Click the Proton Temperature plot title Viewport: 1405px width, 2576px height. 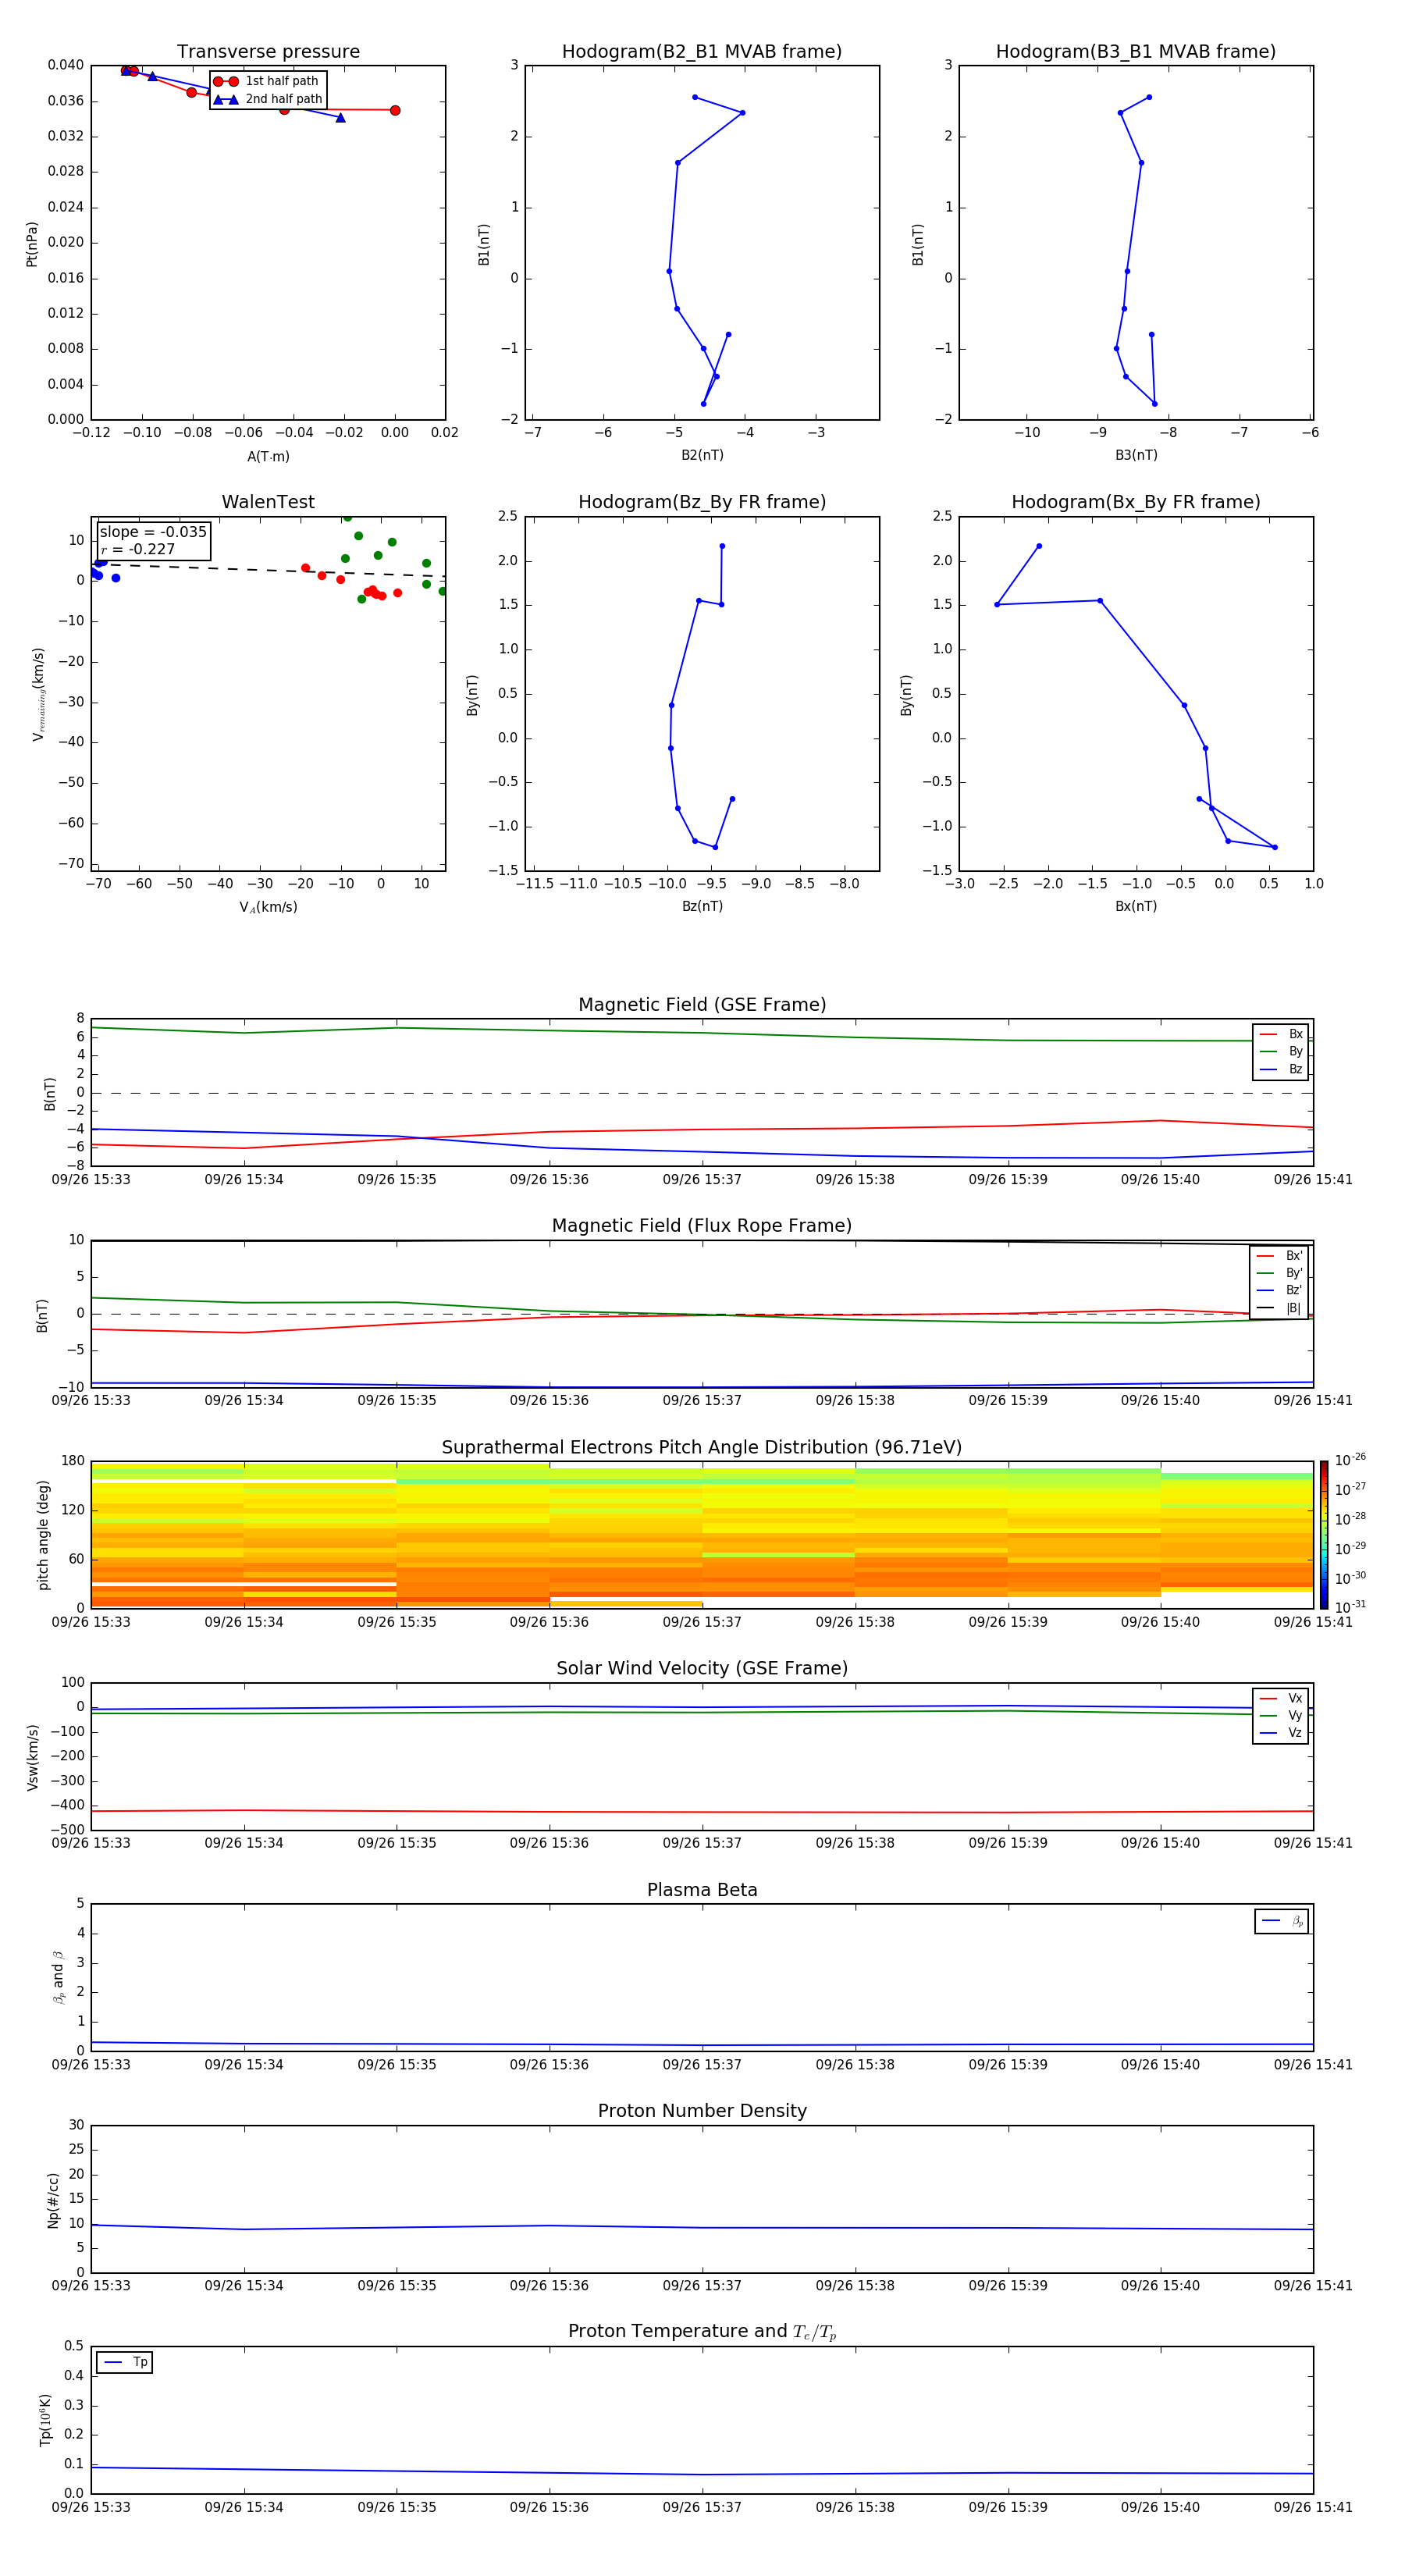coord(702,2331)
